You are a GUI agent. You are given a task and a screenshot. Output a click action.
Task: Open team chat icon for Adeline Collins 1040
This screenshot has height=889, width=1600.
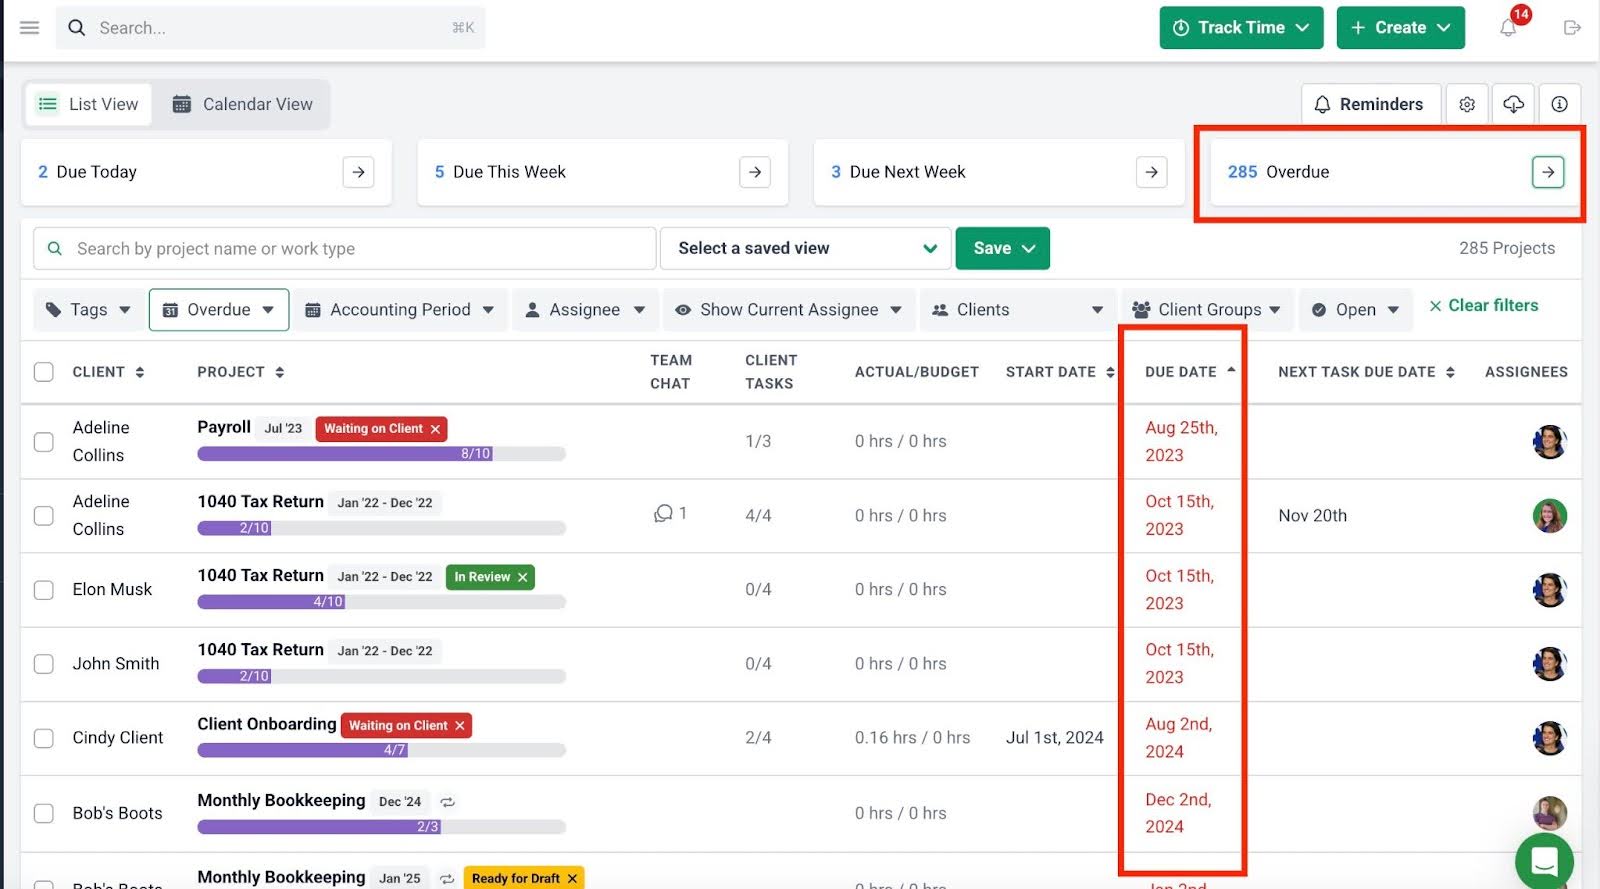[663, 514]
